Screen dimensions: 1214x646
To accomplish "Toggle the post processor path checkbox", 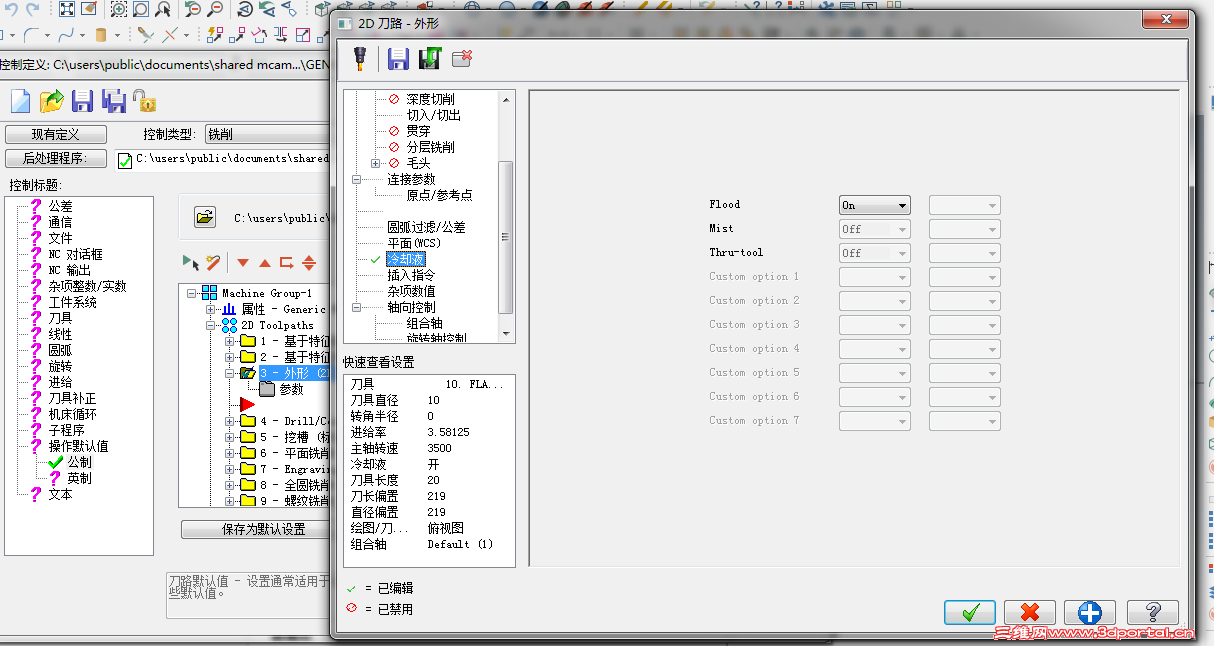I will point(125,162).
